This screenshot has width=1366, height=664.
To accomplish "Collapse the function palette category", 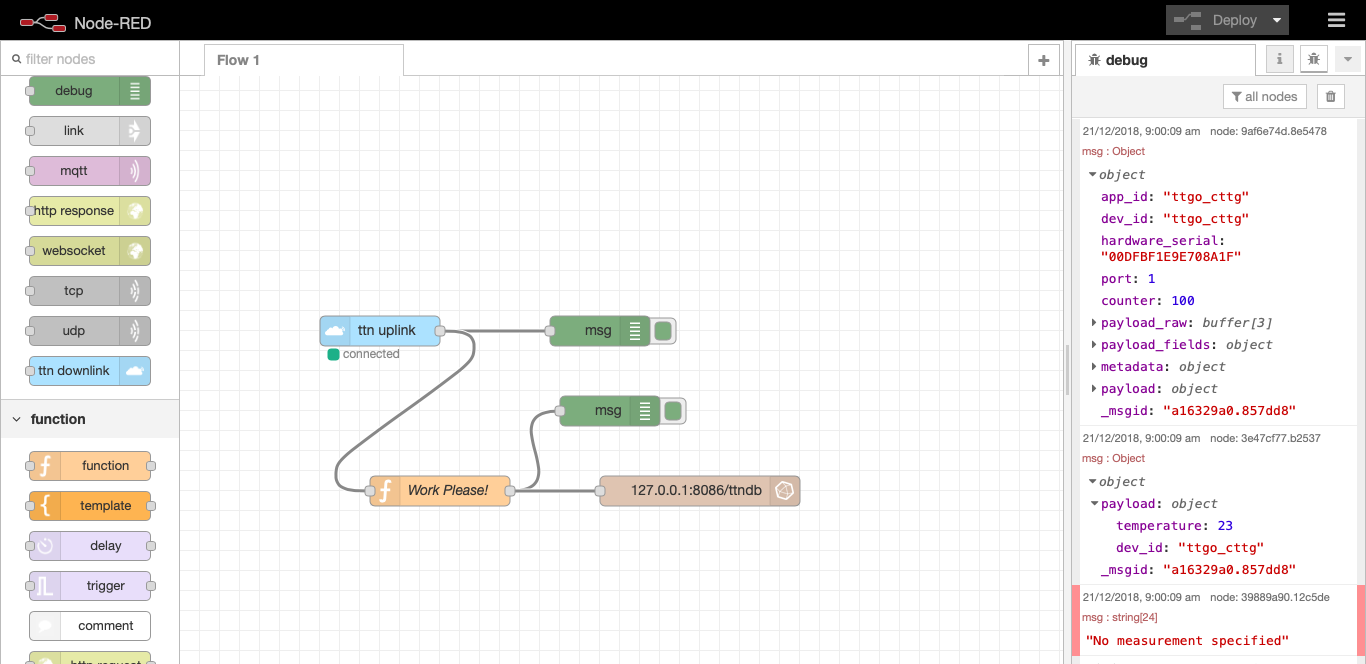I will coord(89,419).
